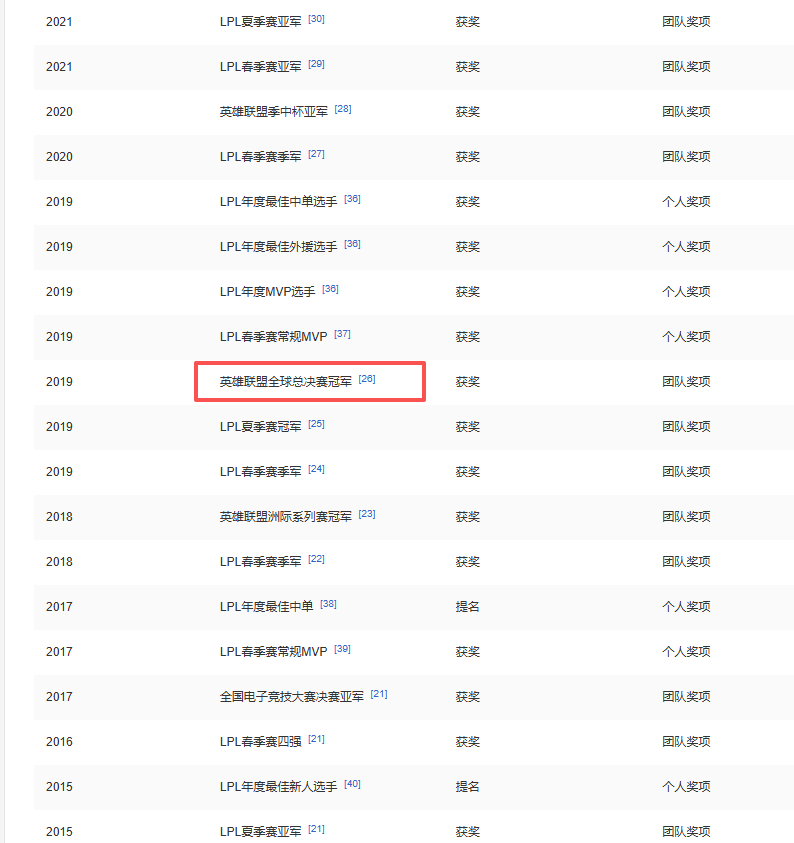Click LPL春季赛季军 in the 2018 row
Screen dimensions: 794x843
click(x=261, y=562)
